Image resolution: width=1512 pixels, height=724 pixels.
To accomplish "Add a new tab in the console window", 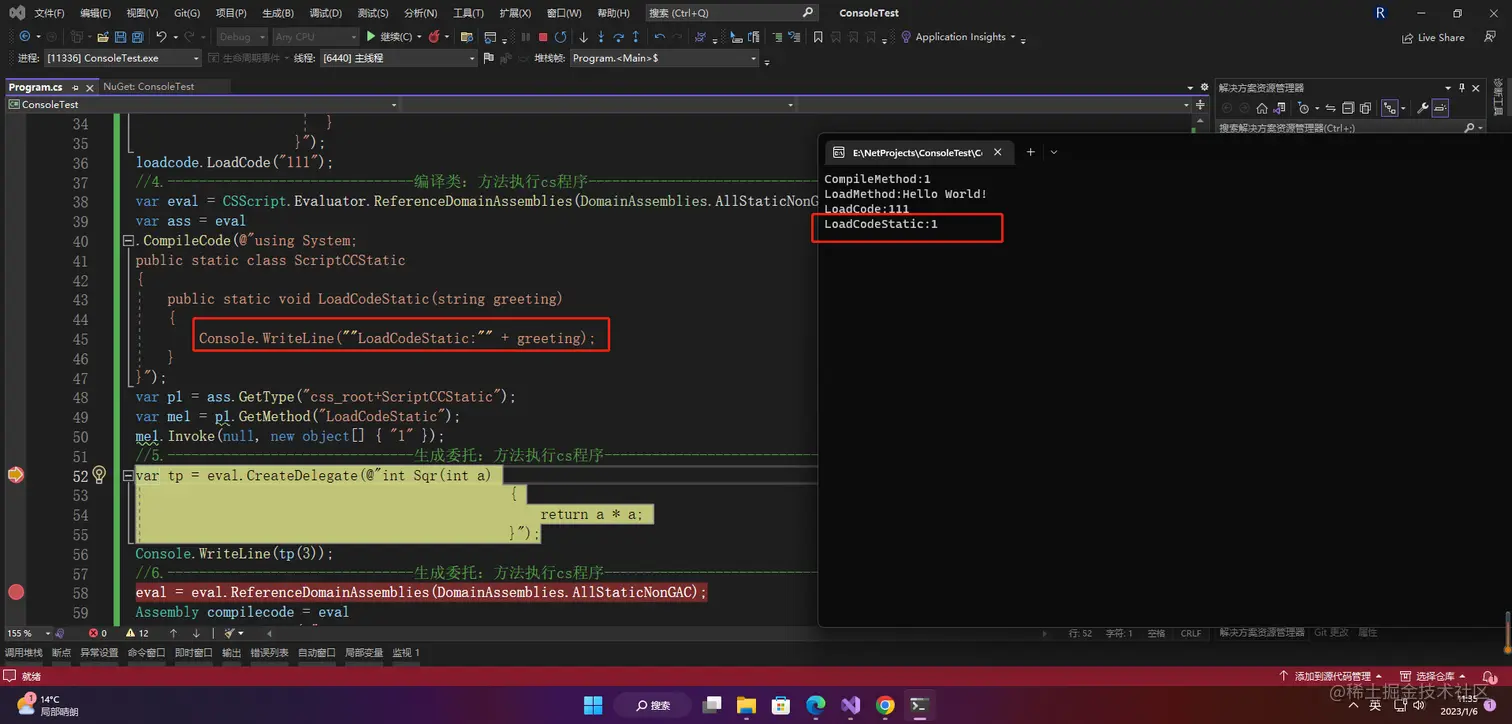I will click(1030, 152).
